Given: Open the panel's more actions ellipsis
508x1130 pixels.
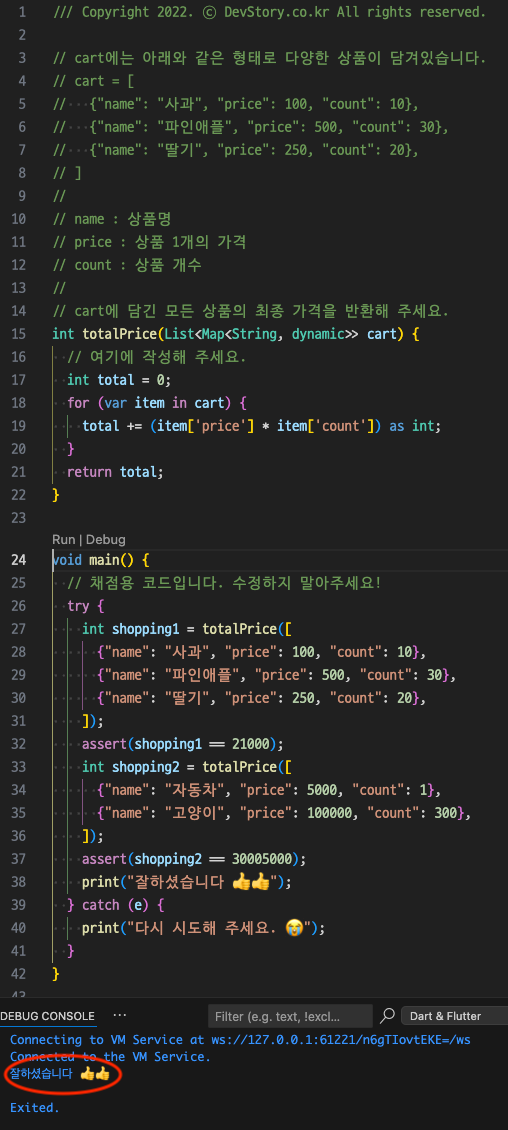Looking at the screenshot, I should (x=120, y=1015).
